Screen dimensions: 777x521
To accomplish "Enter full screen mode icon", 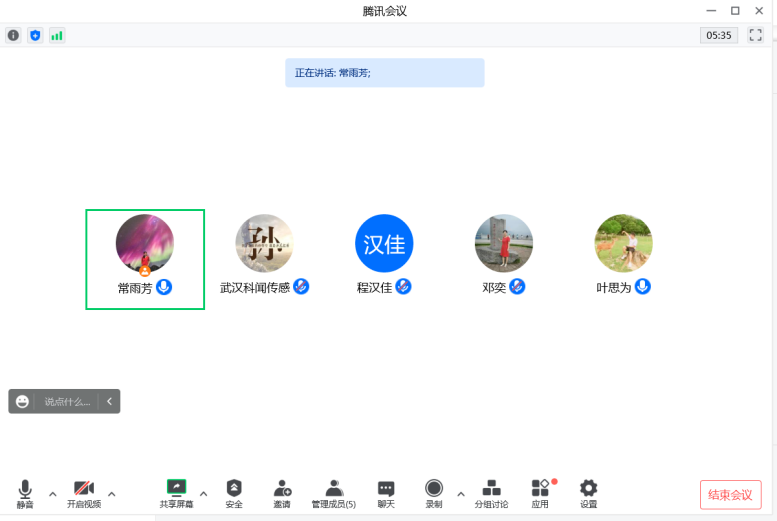I will coord(756,35).
